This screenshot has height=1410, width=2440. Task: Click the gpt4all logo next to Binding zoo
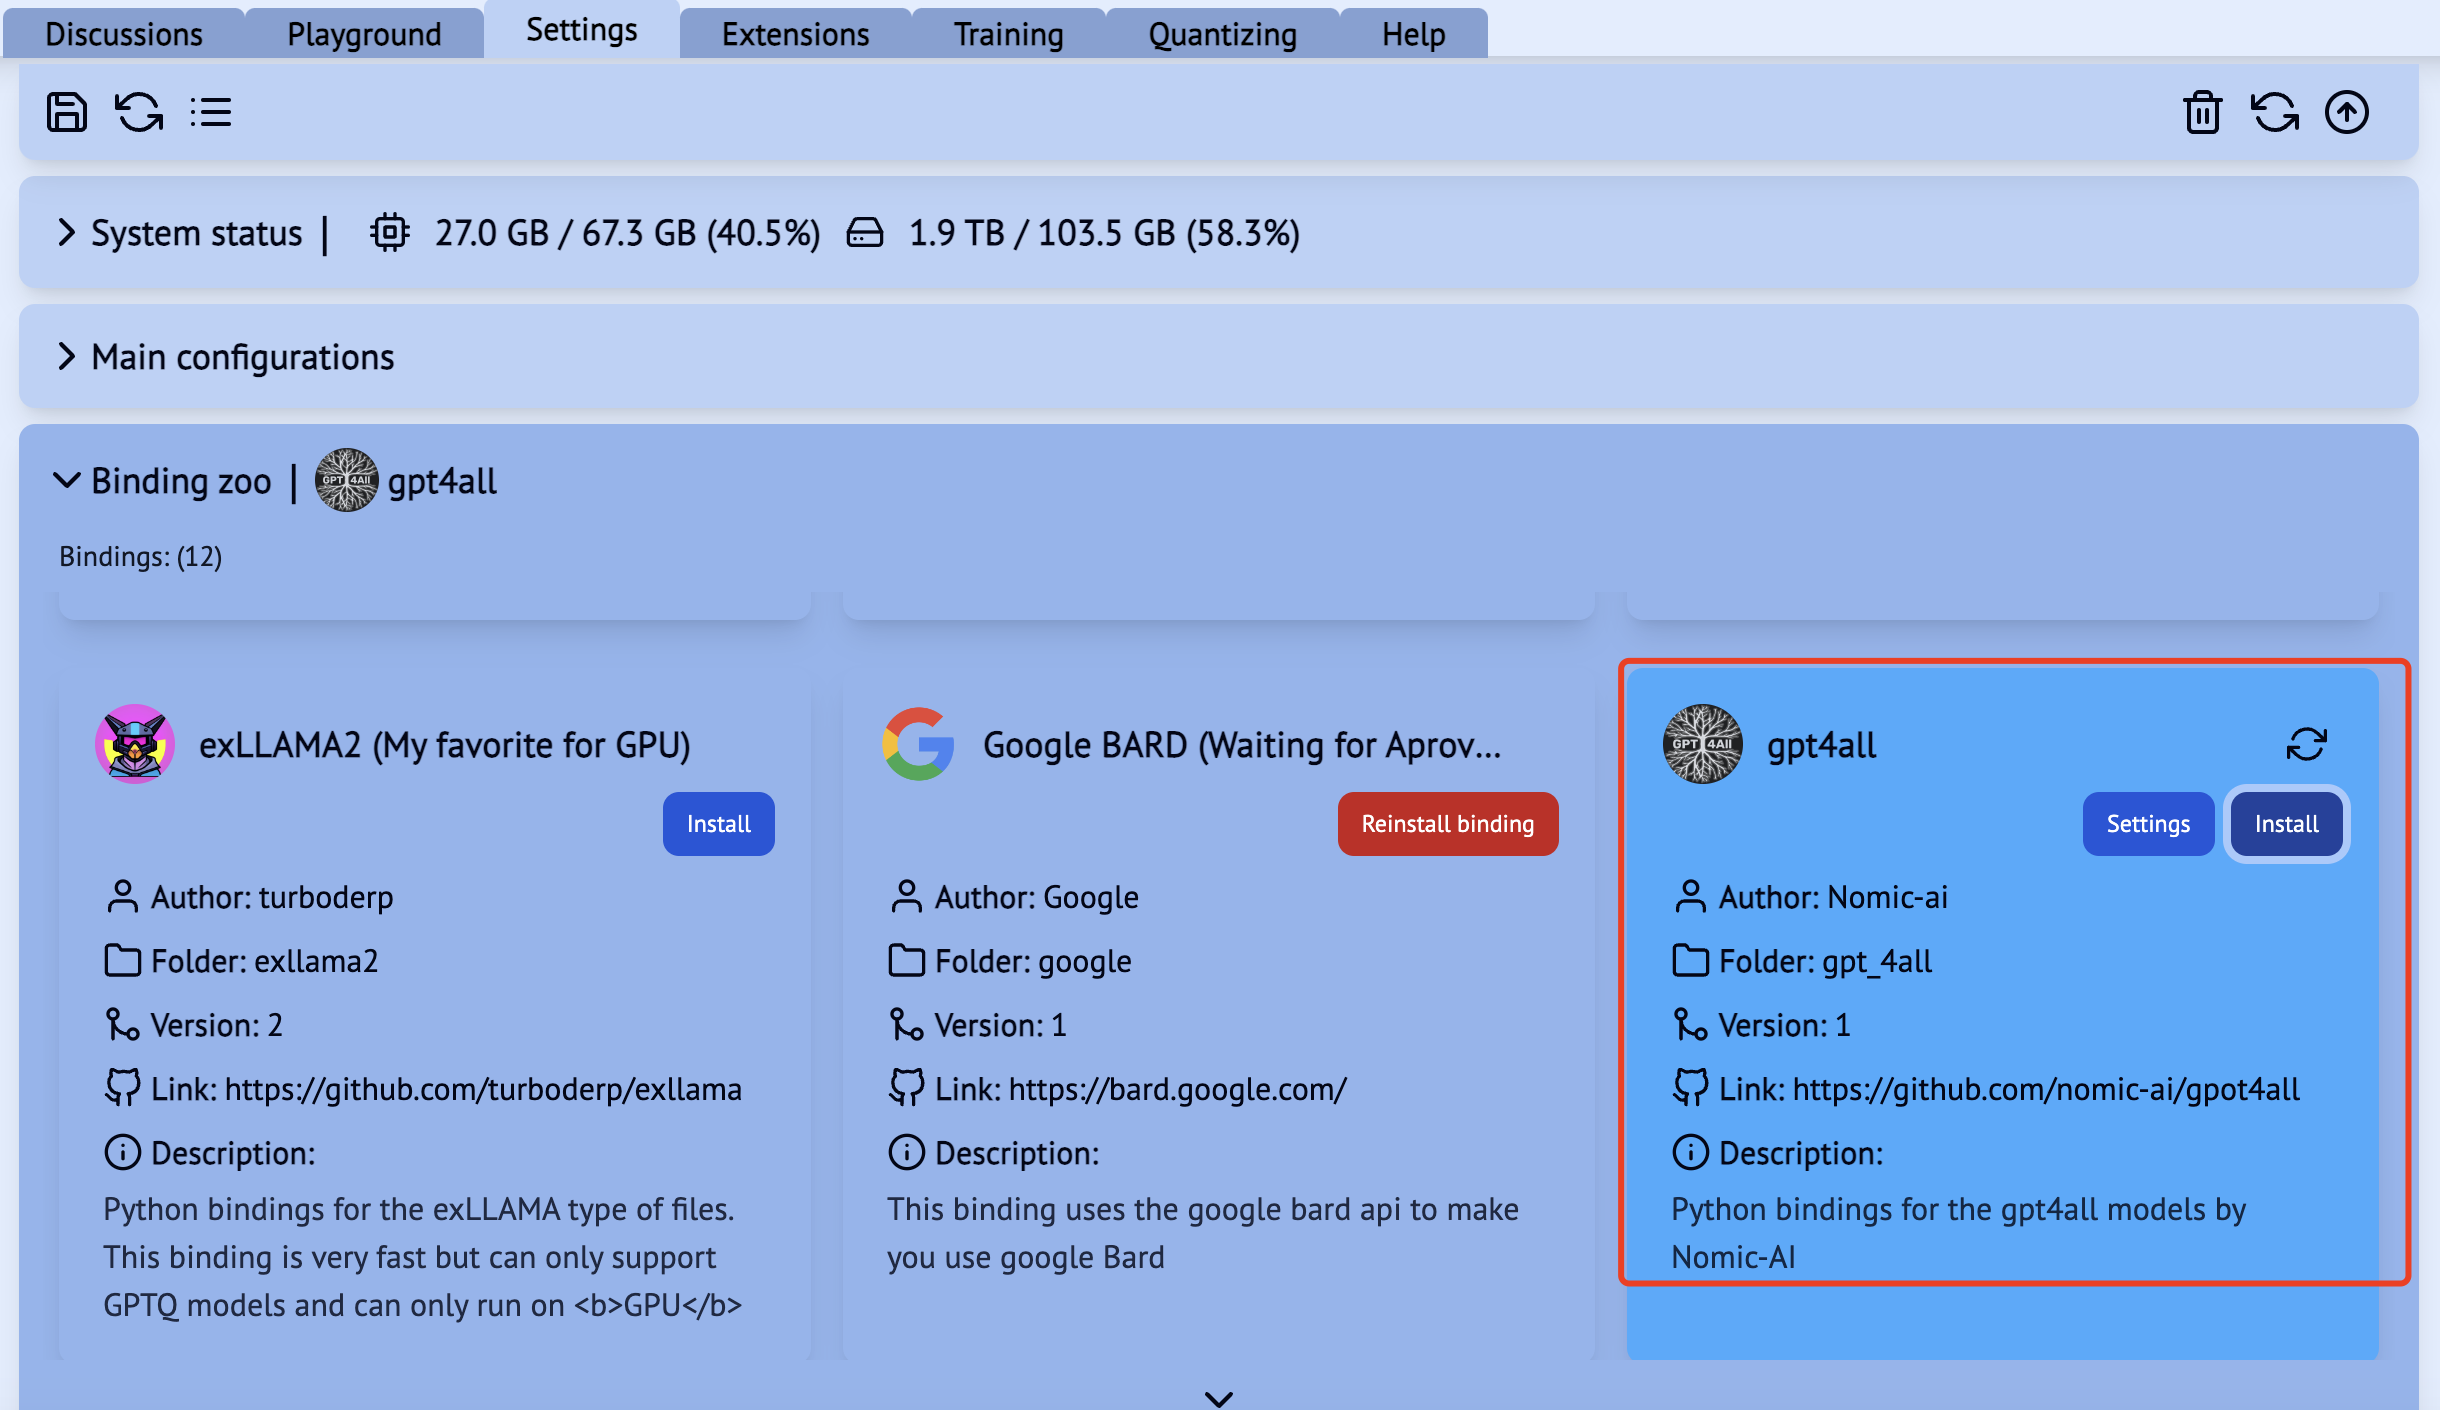347,481
